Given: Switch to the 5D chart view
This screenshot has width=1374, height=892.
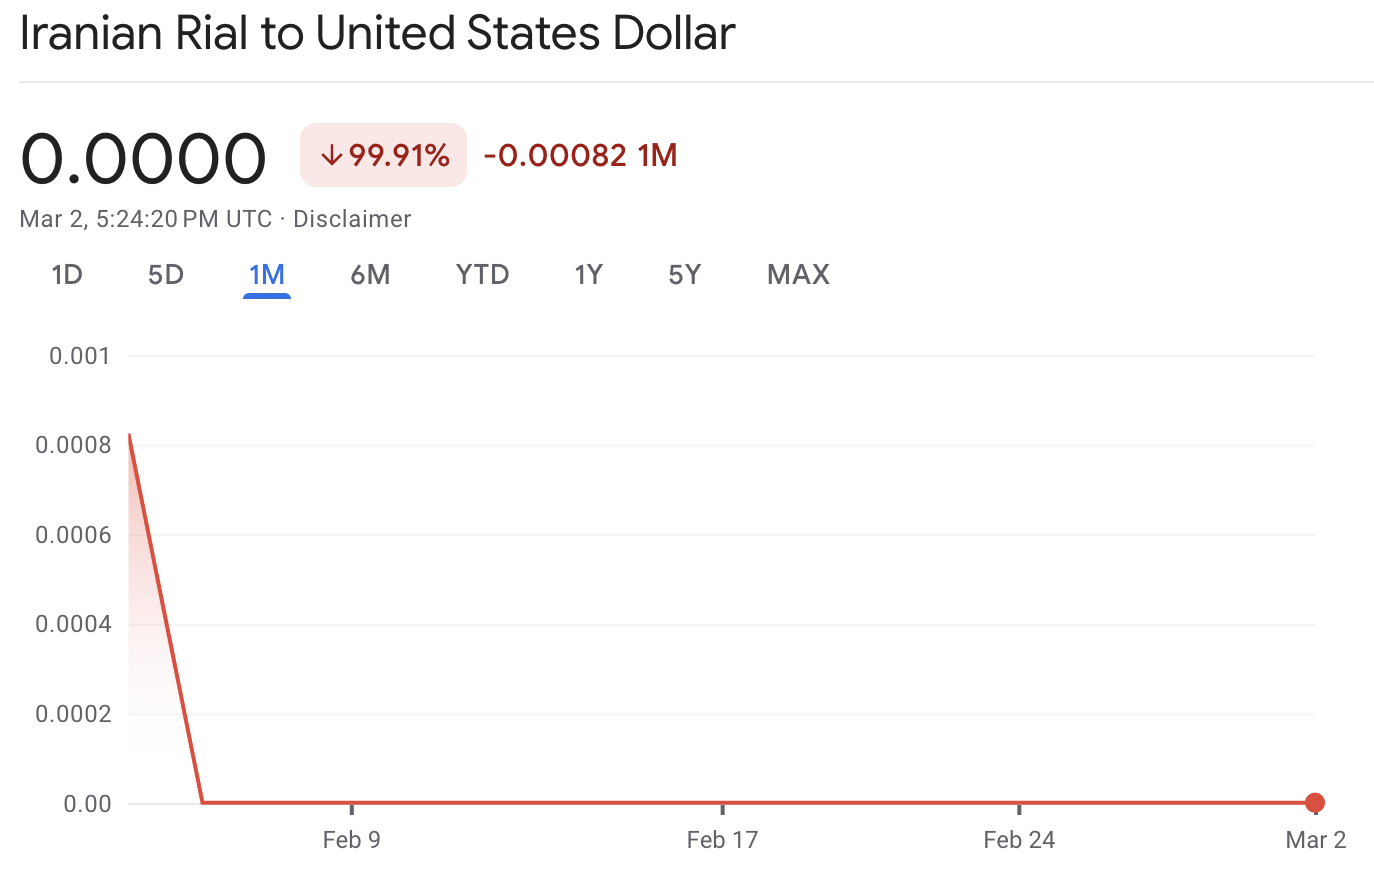Looking at the screenshot, I should coord(165,274).
